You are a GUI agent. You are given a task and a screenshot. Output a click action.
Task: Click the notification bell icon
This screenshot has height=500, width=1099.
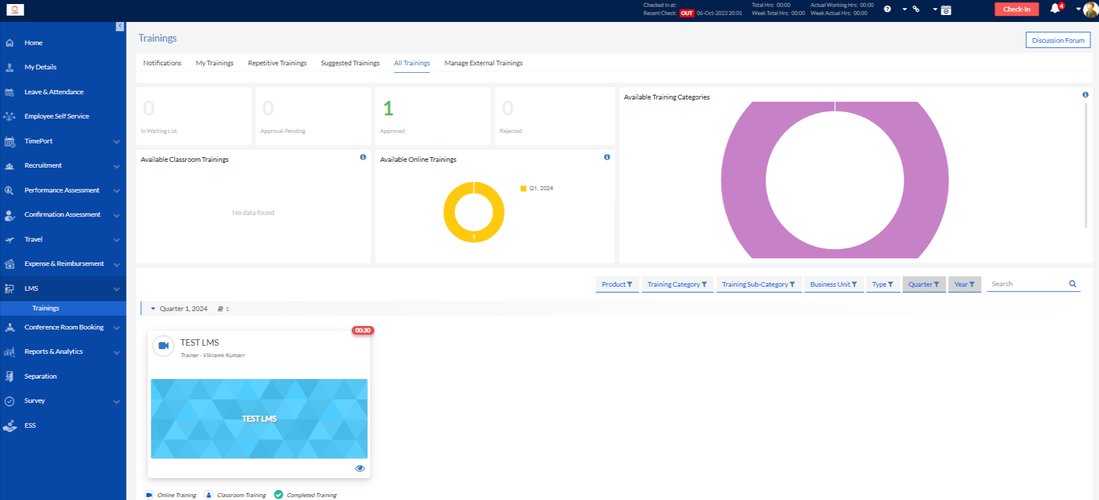tap(1054, 9)
